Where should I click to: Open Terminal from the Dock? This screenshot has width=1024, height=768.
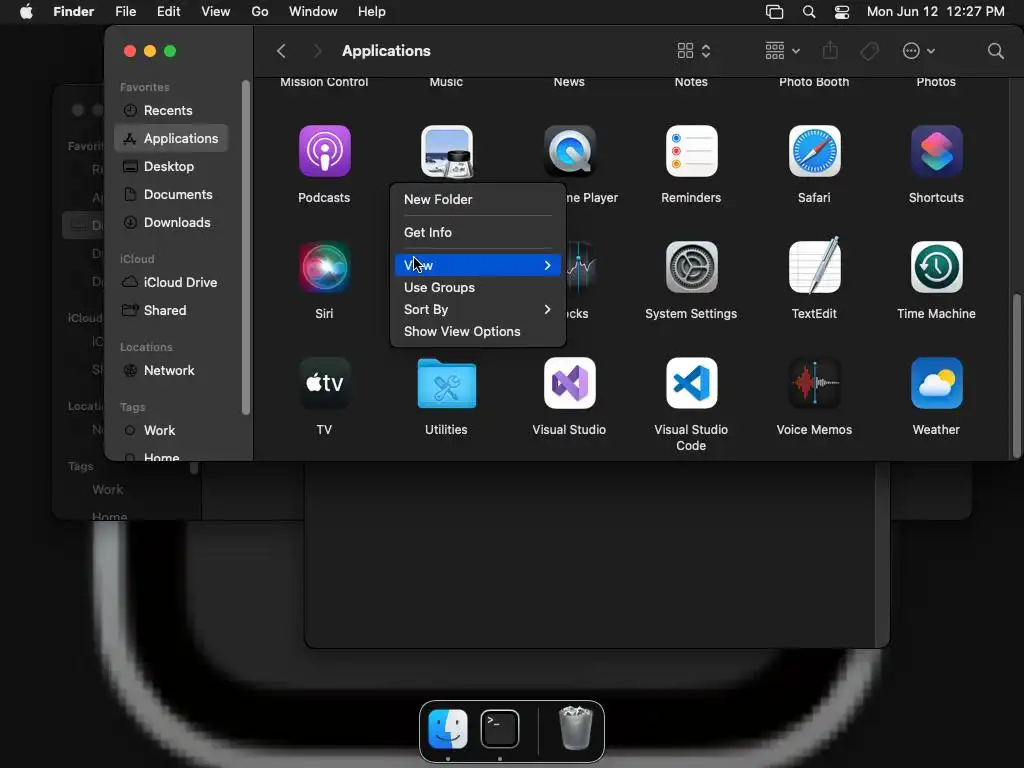click(500, 729)
